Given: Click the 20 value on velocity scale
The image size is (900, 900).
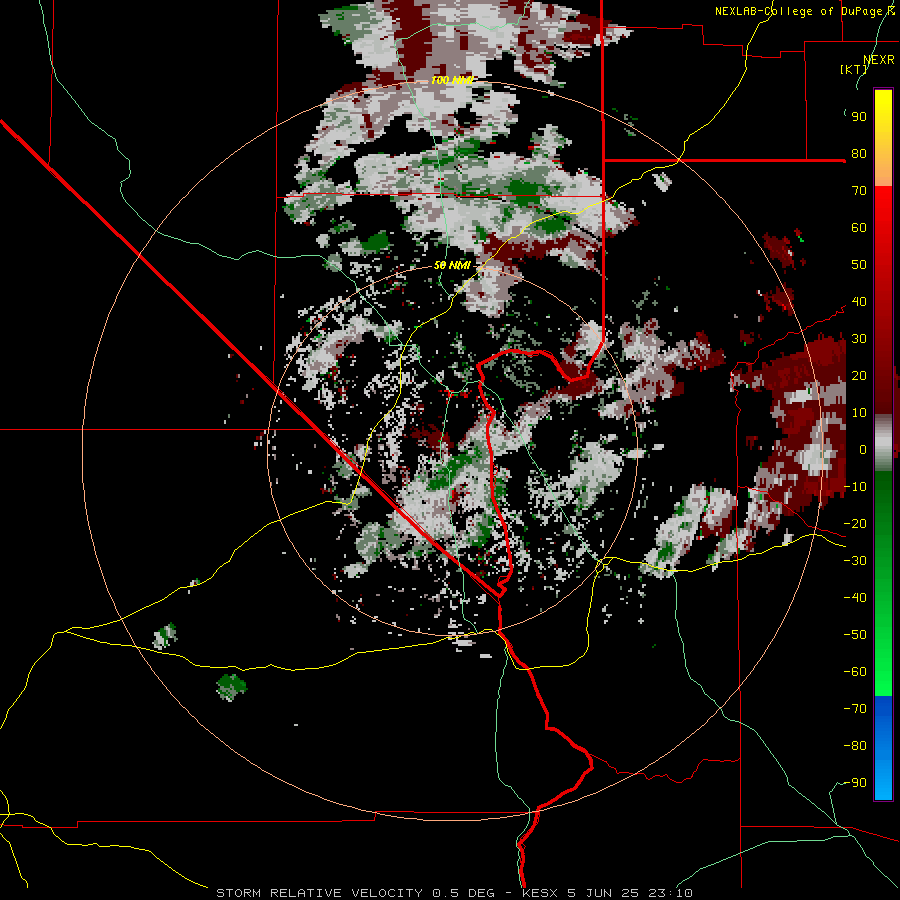Looking at the screenshot, I should (x=859, y=376).
